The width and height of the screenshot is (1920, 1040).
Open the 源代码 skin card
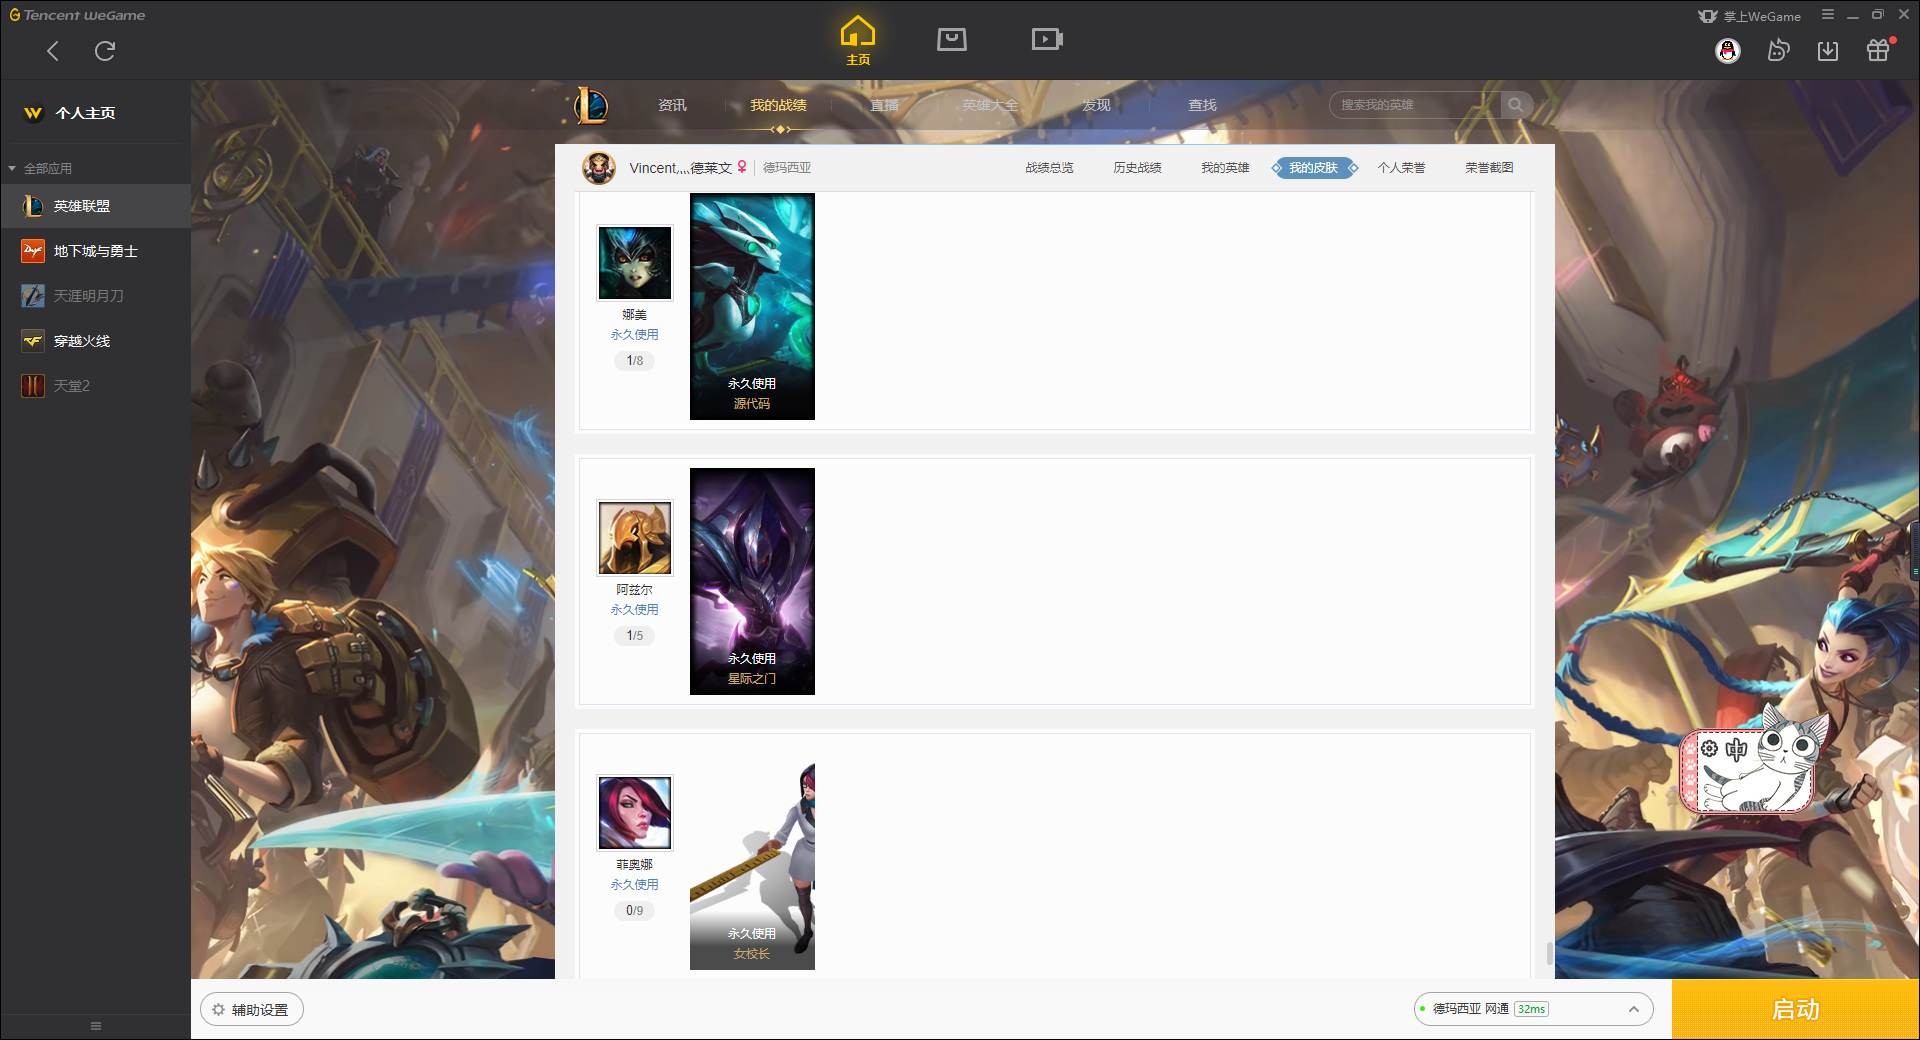752,306
